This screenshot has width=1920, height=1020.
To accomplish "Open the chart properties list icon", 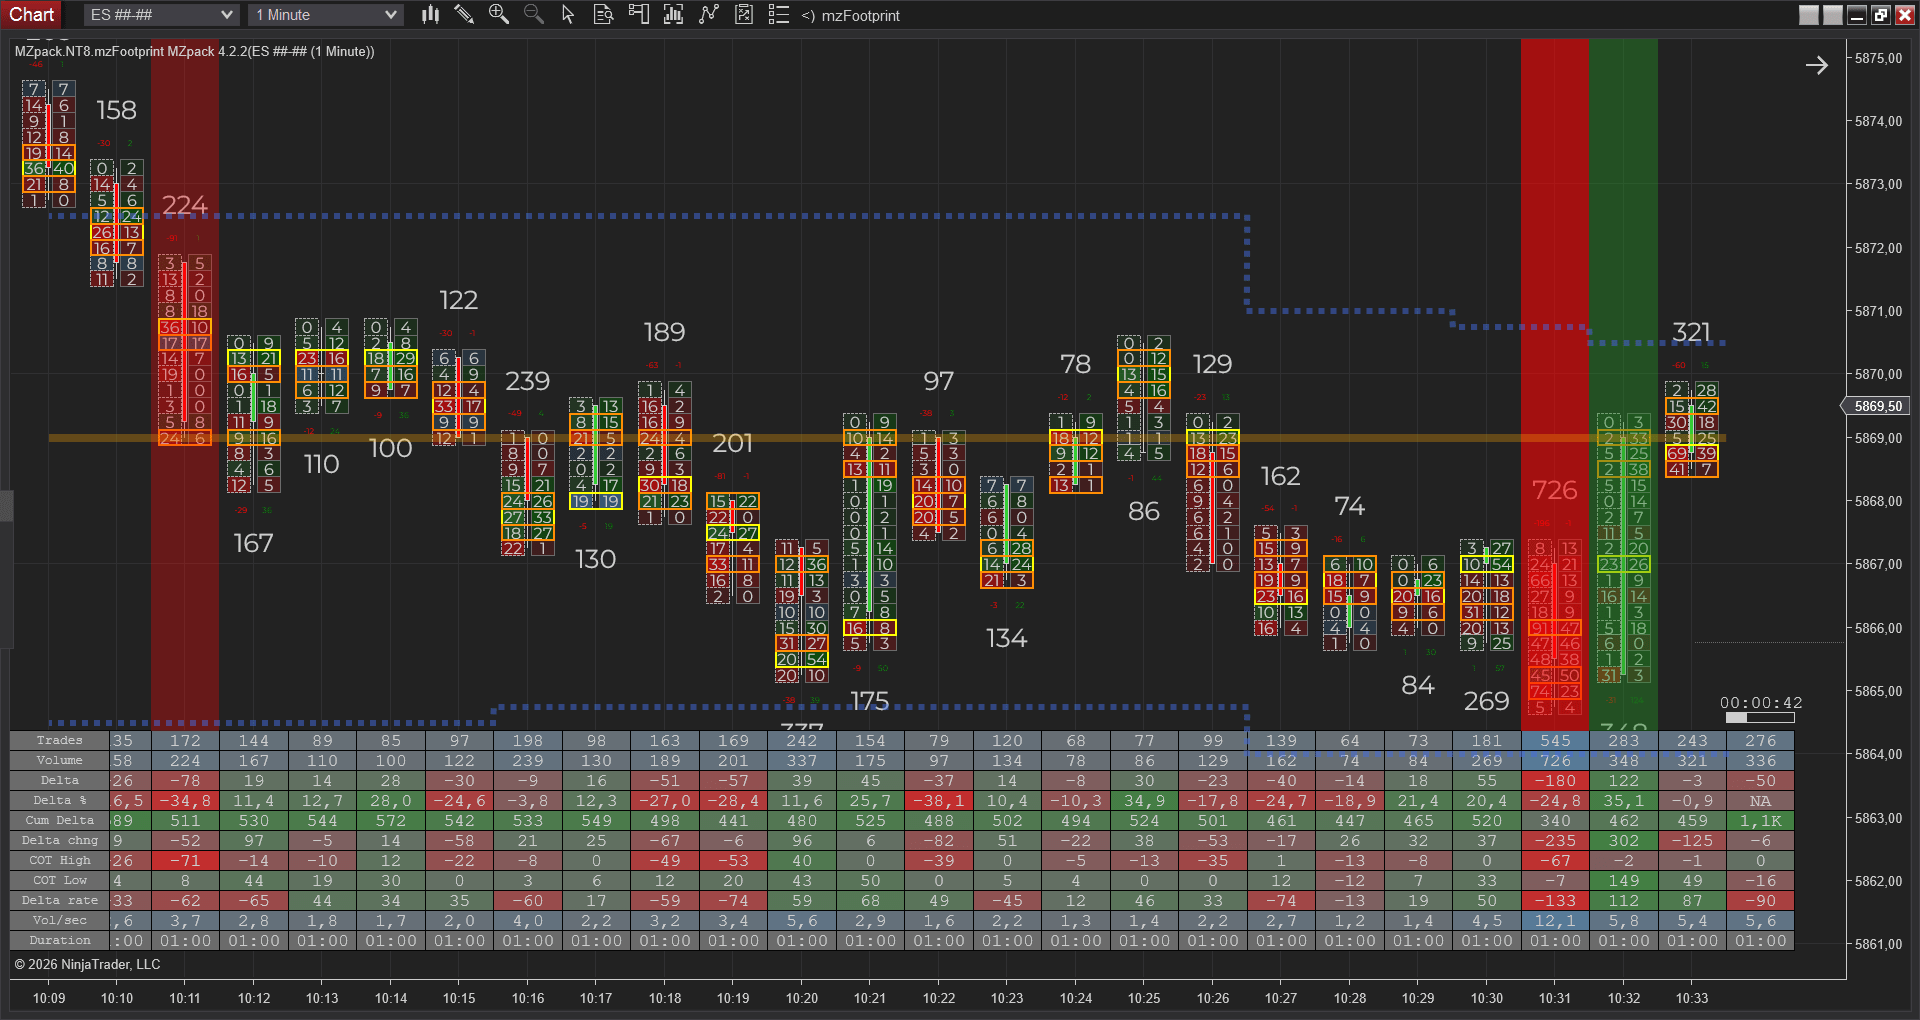I will [x=778, y=14].
